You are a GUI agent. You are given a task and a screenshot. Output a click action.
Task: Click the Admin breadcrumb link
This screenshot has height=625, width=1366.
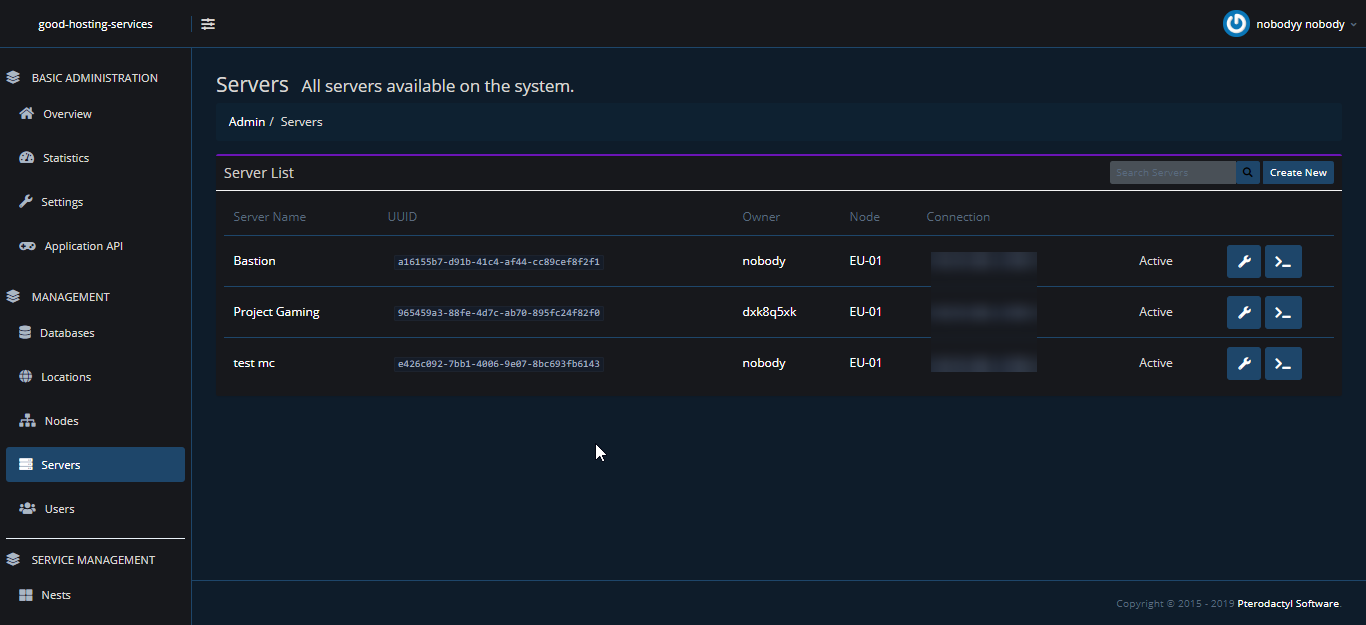(x=247, y=122)
